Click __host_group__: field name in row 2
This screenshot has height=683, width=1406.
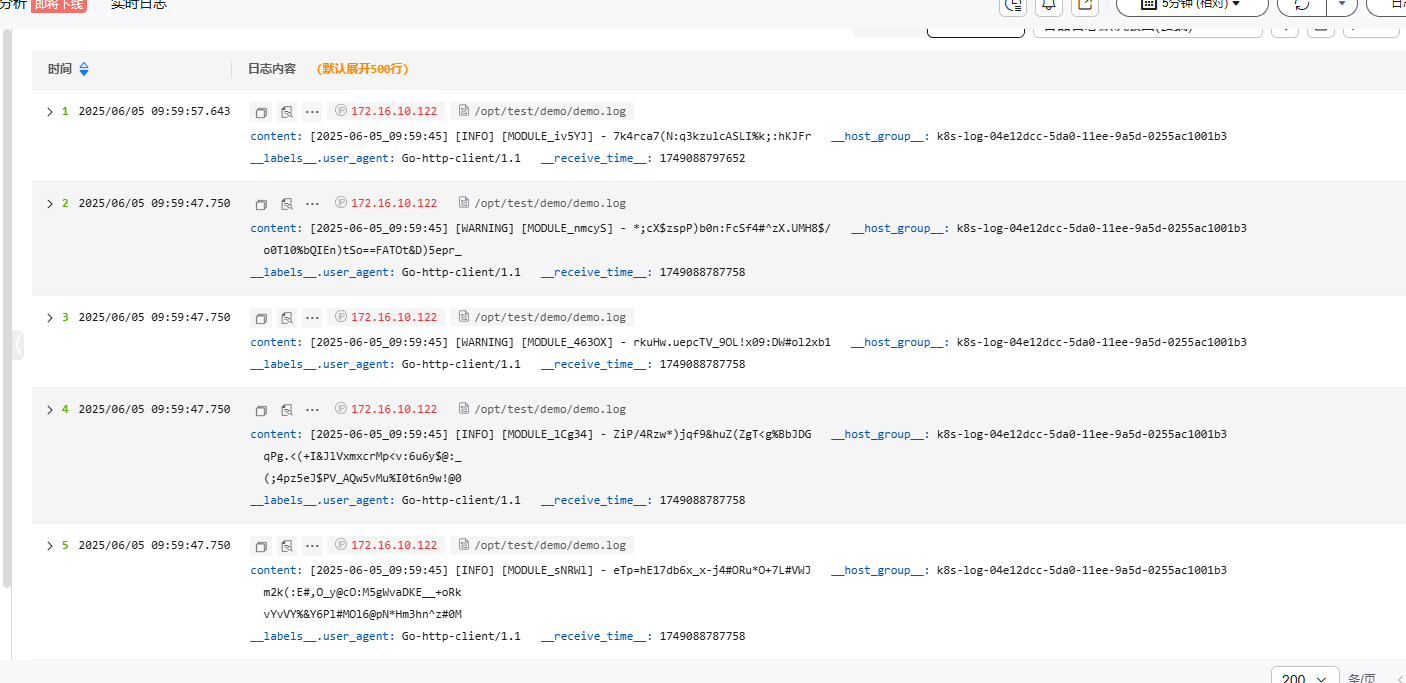[900, 228]
